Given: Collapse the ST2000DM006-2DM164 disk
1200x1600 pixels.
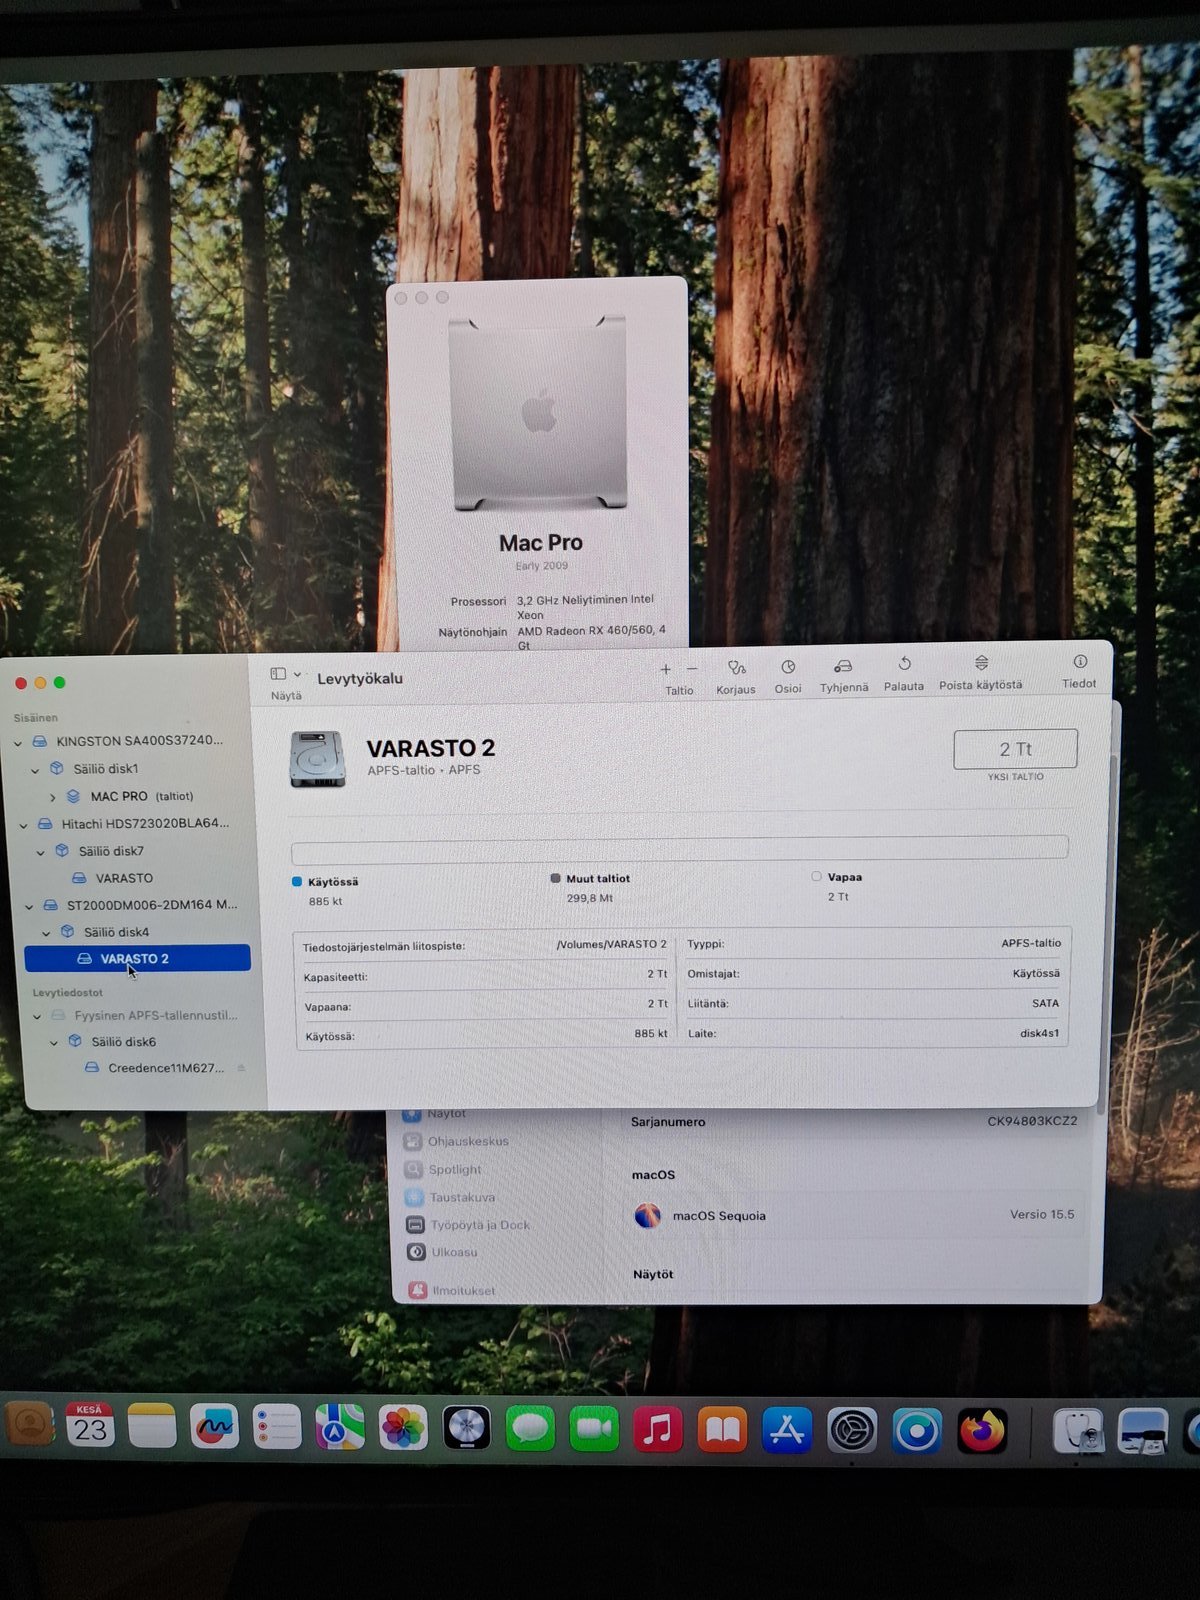Looking at the screenshot, I should tap(29, 906).
